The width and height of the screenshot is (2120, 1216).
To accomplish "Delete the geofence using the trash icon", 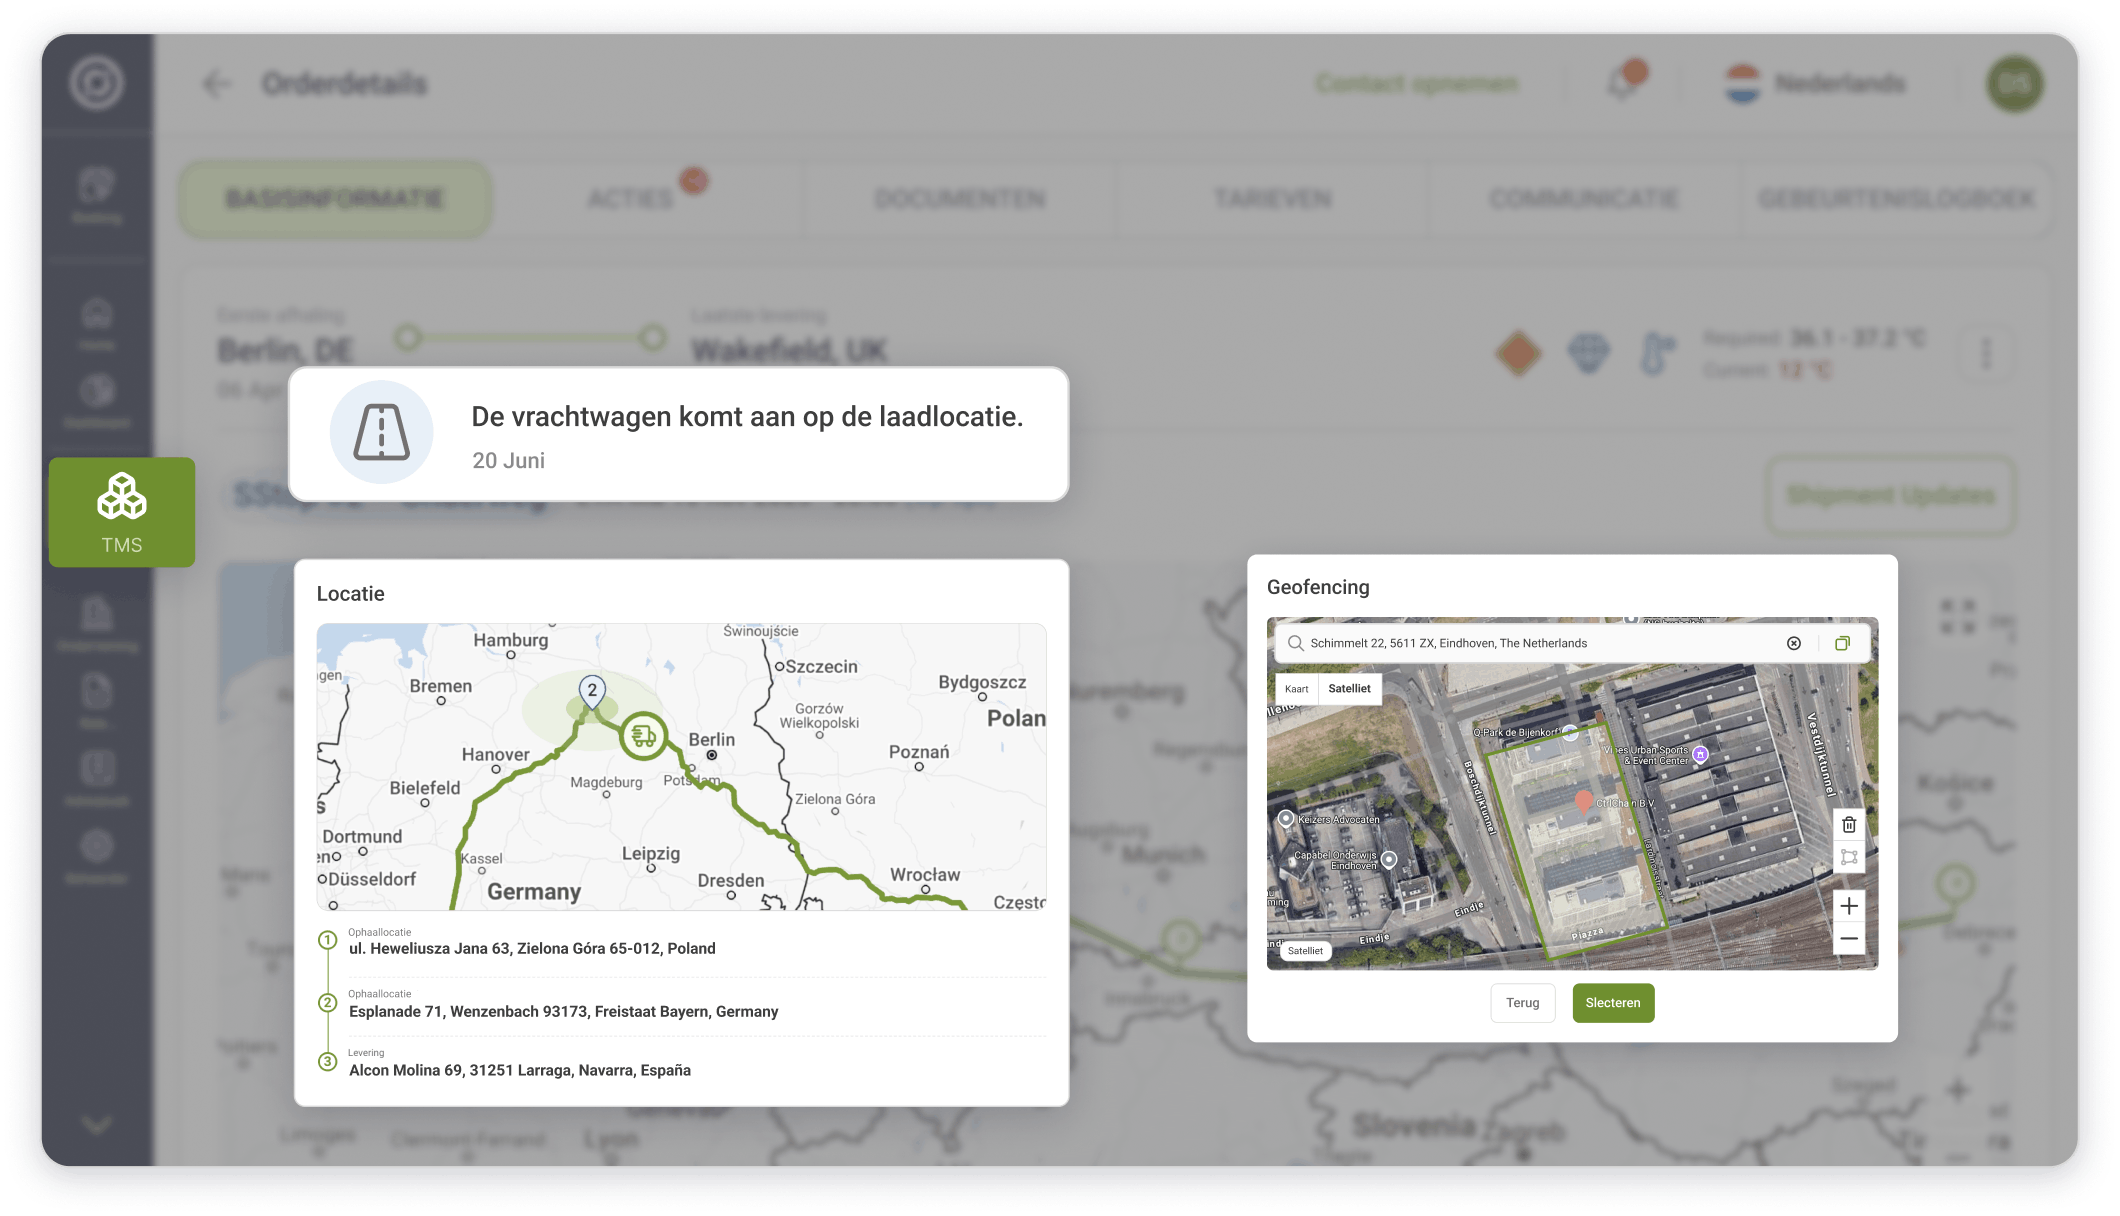I will point(1849,825).
